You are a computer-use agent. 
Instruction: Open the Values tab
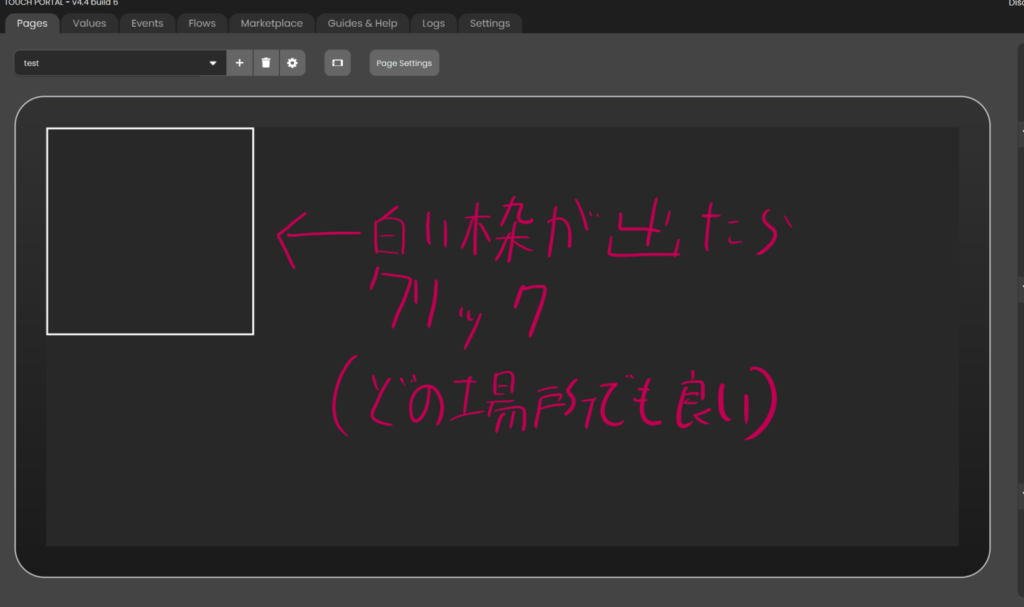(89, 23)
